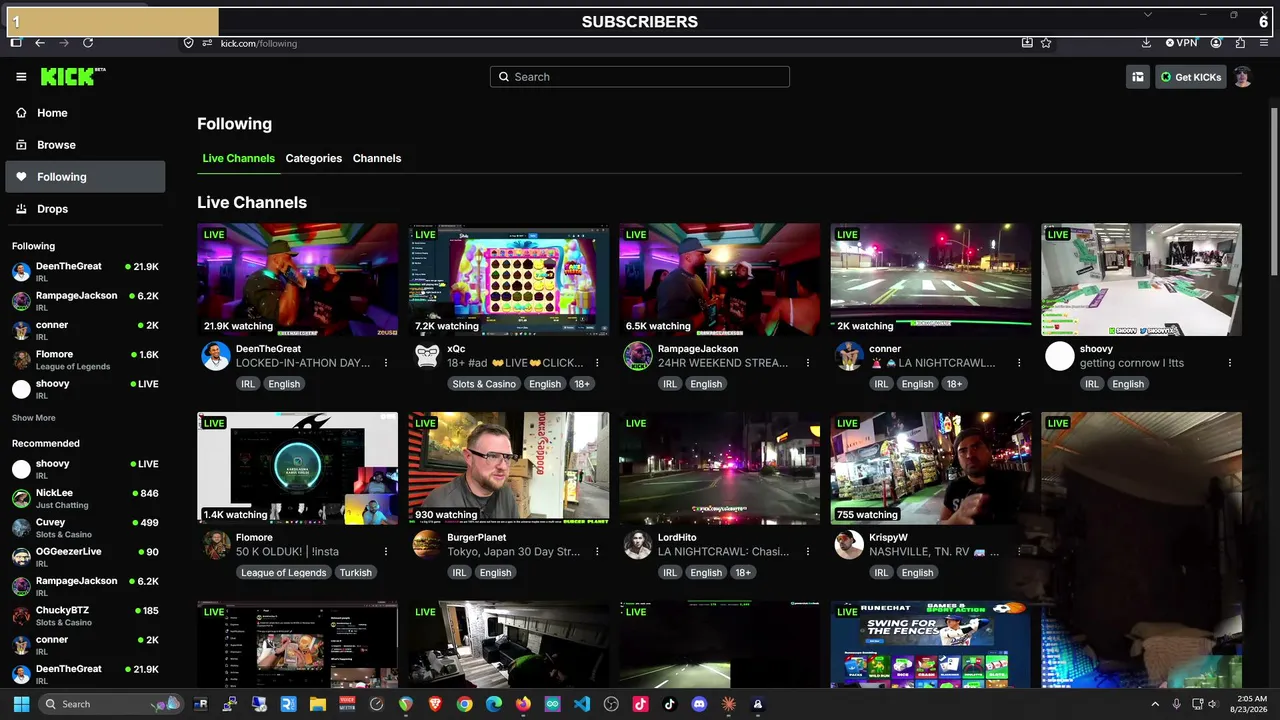Open the user profile avatar menu

tap(1243, 77)
